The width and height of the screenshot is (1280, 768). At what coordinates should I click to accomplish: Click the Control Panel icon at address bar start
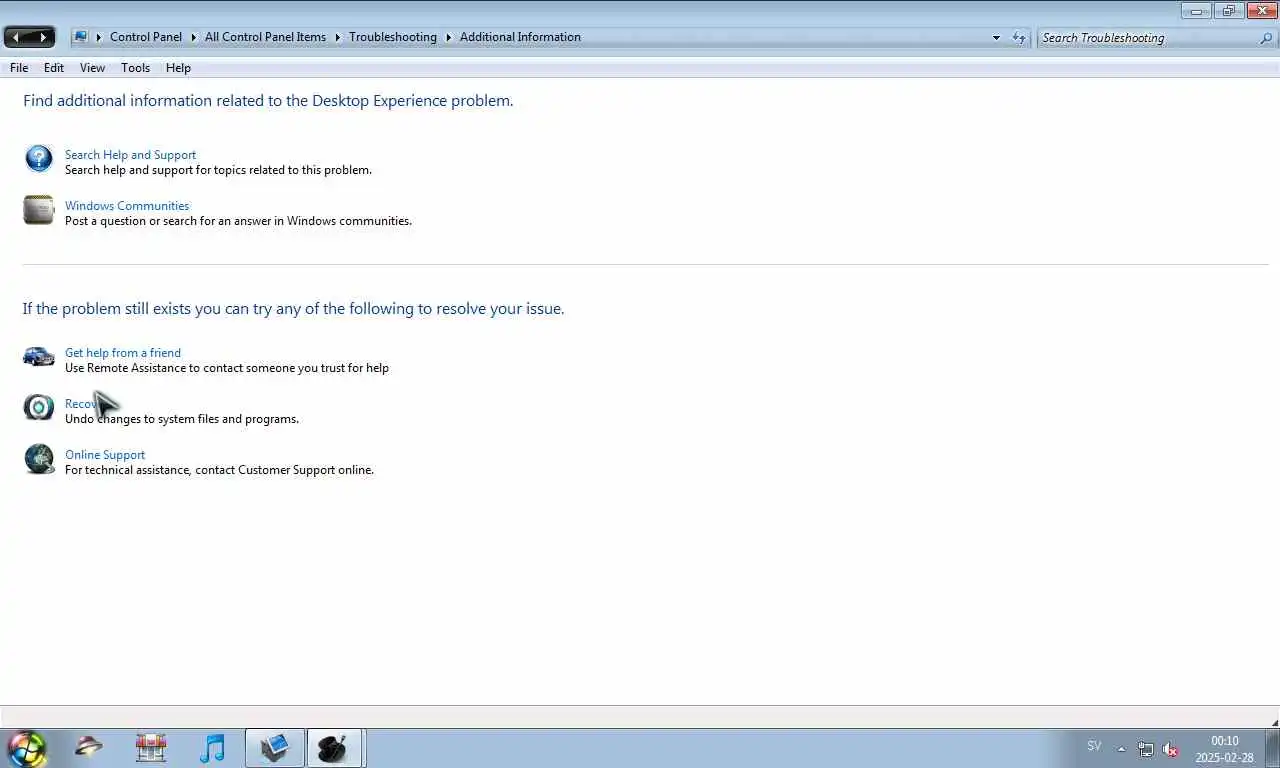[x=80, y=37]
